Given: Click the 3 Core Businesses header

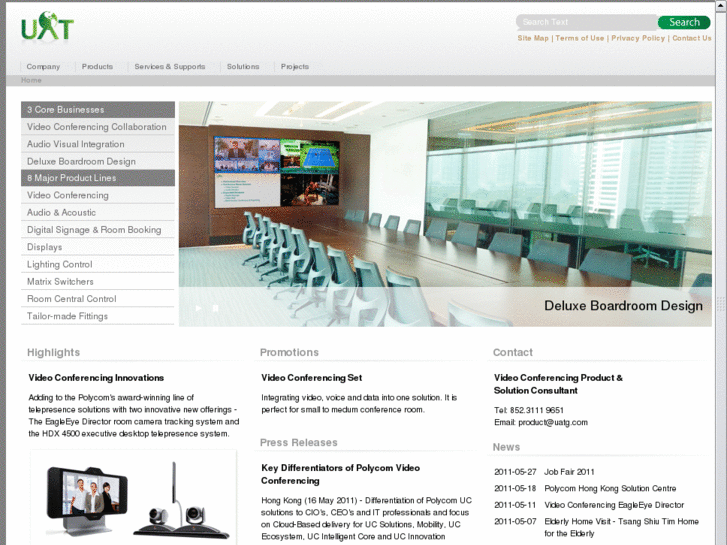Looking at the screenshot, I should tap(98, 109).
